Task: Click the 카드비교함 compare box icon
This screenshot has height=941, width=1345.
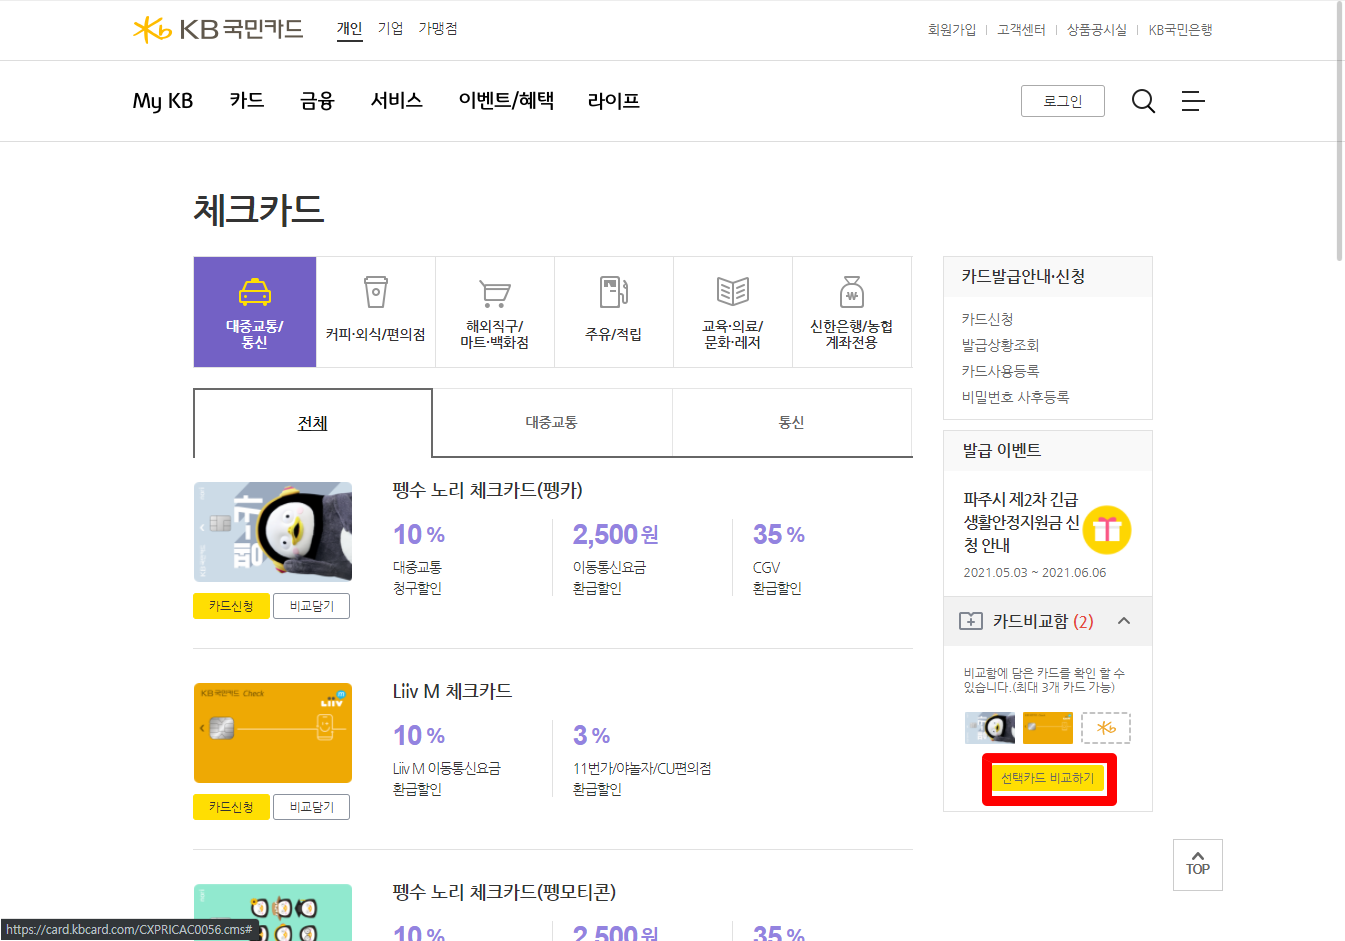Action: [970, 621]
